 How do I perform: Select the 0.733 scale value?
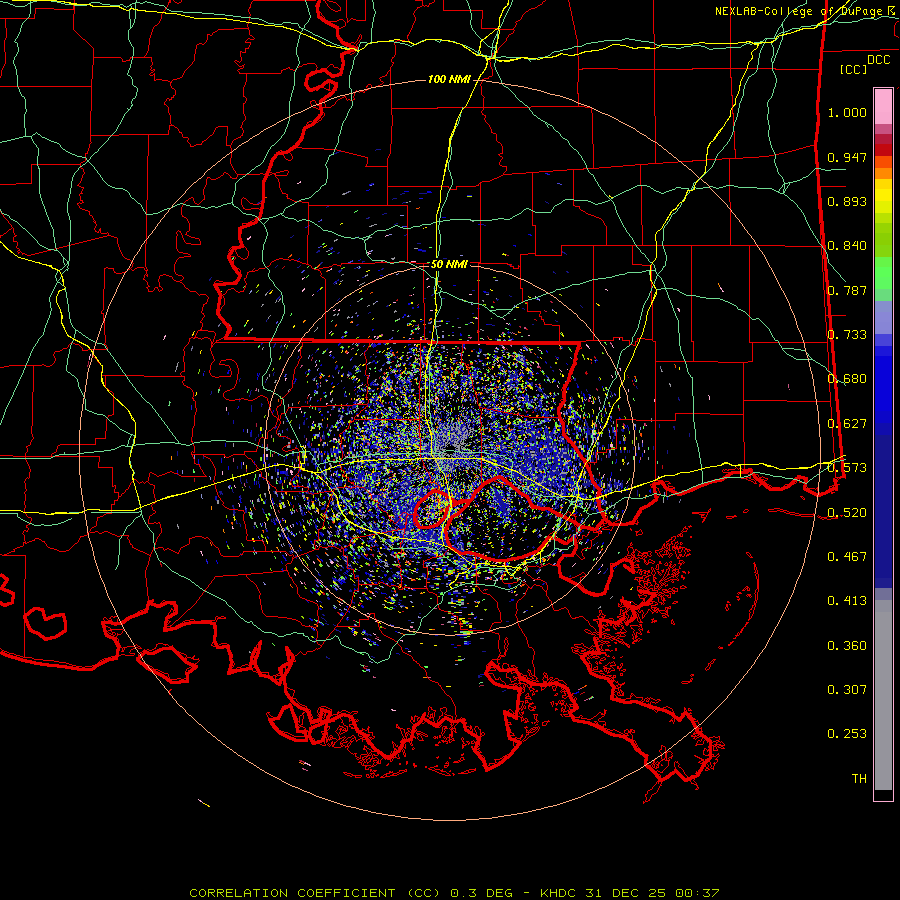pos(847,335)
